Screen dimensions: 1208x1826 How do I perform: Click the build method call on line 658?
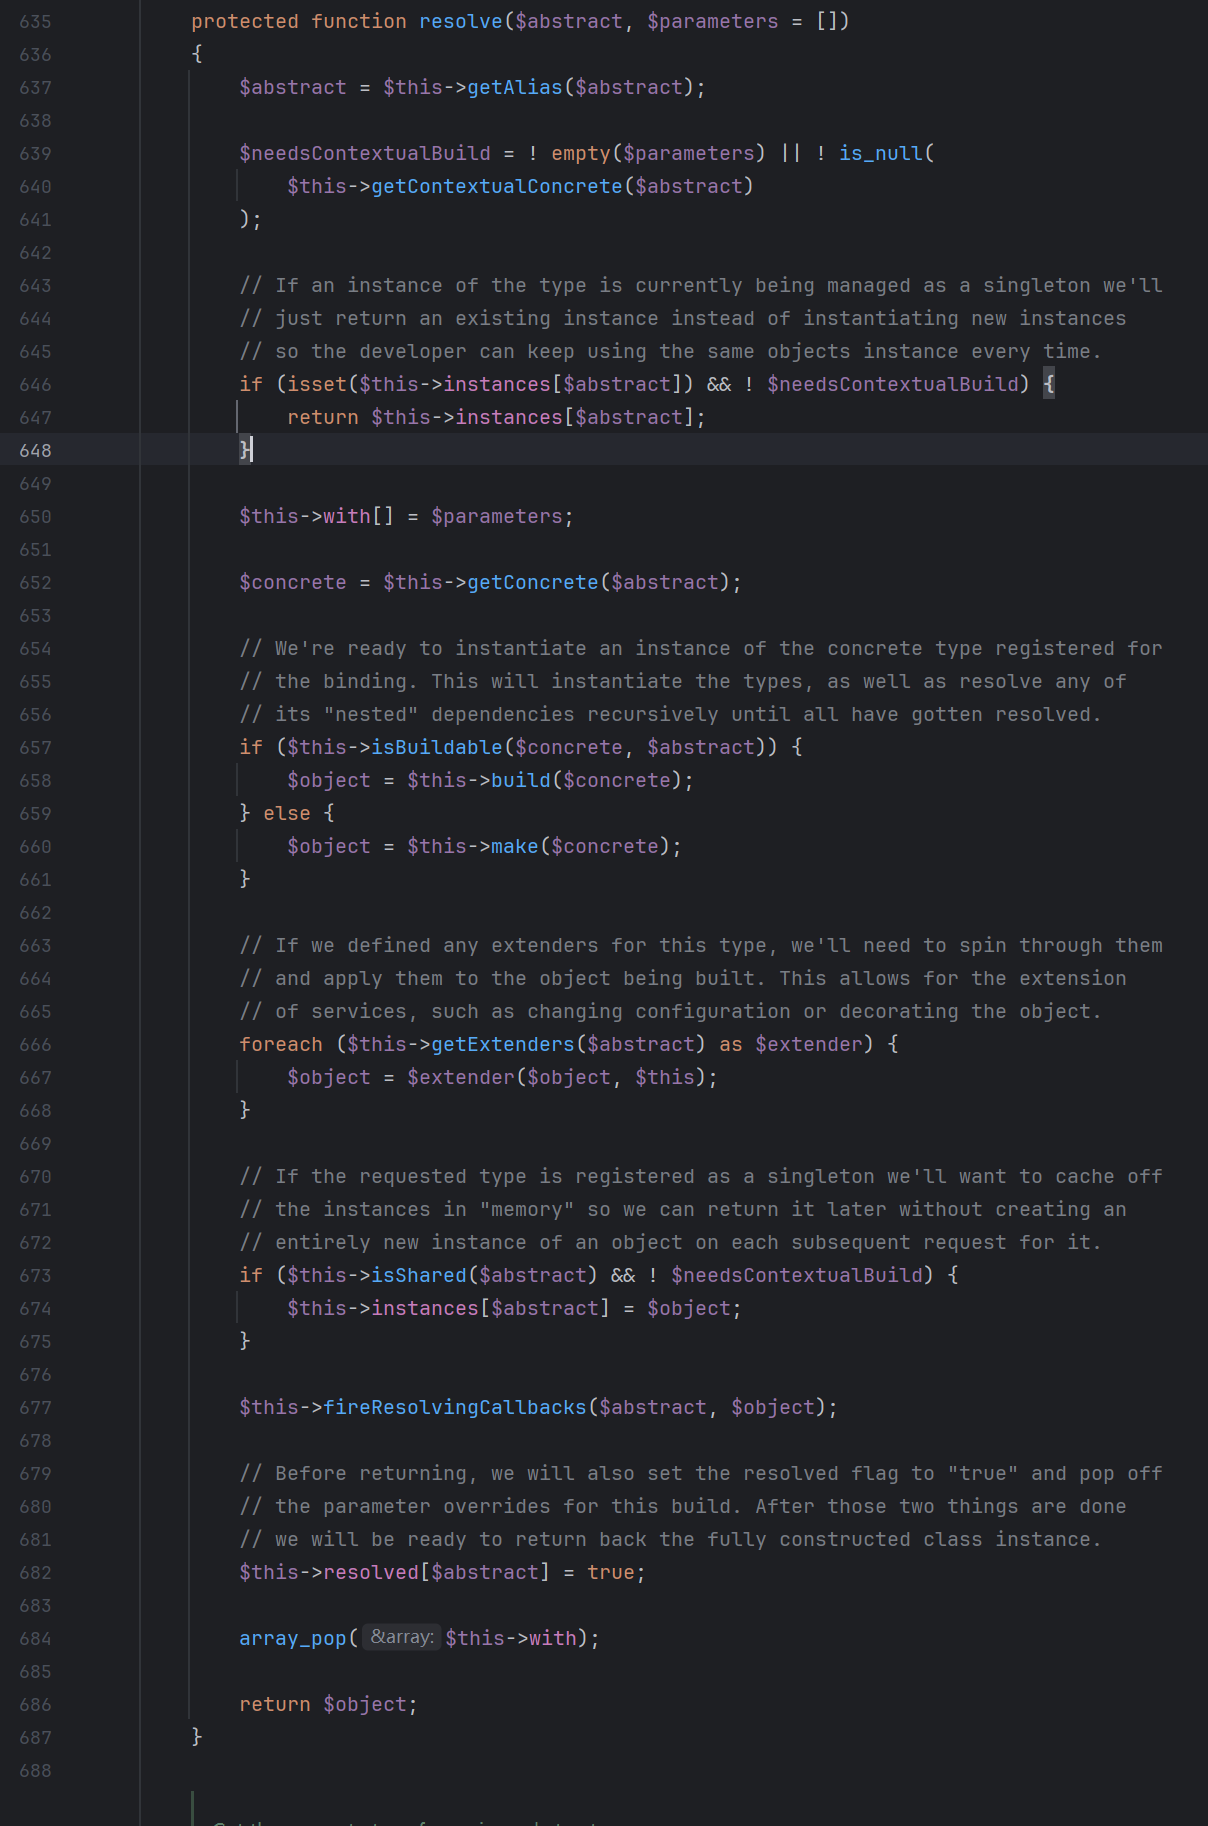pyautogui.click(x=520, y=781)
